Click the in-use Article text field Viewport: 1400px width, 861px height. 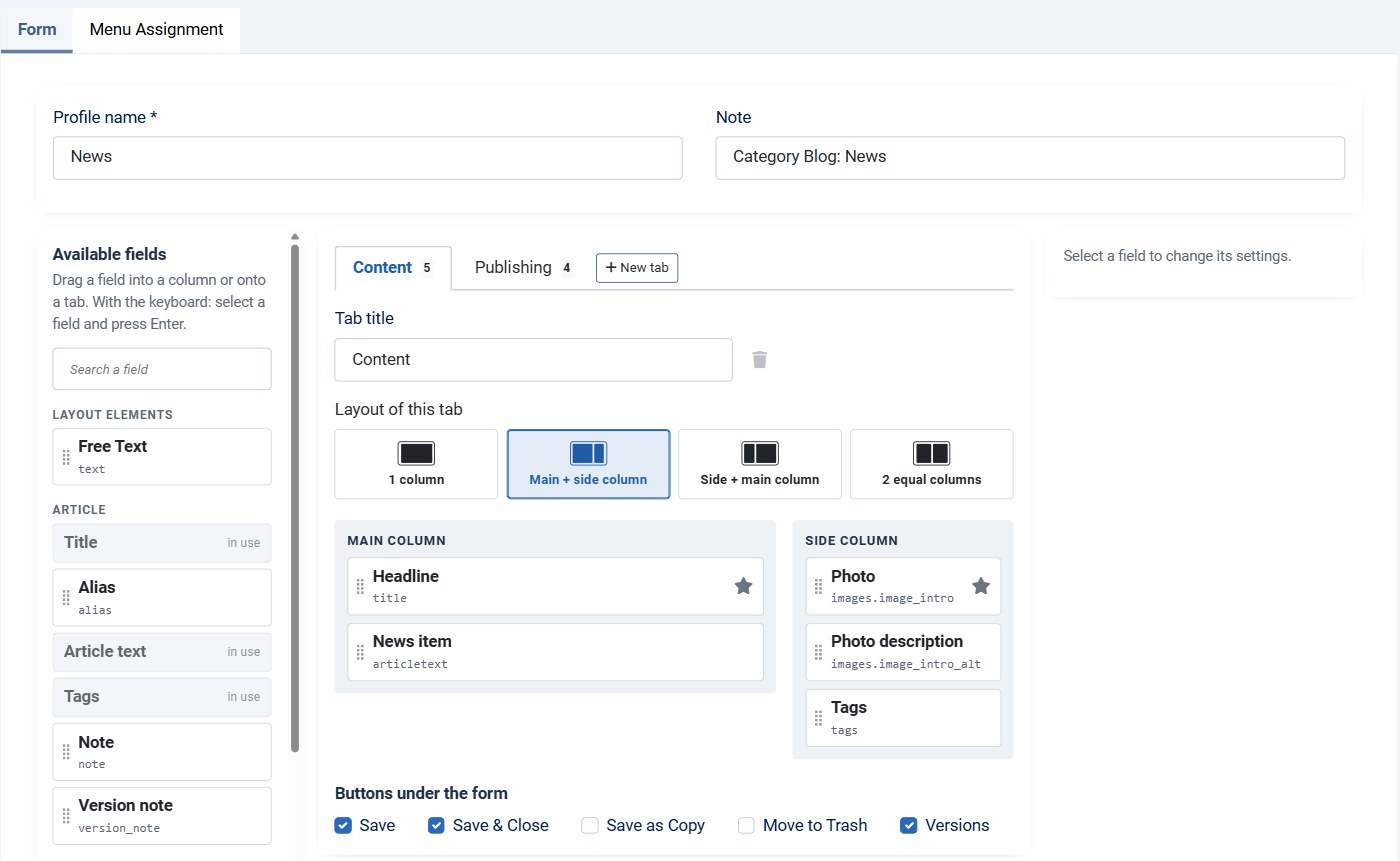point(162,652)
